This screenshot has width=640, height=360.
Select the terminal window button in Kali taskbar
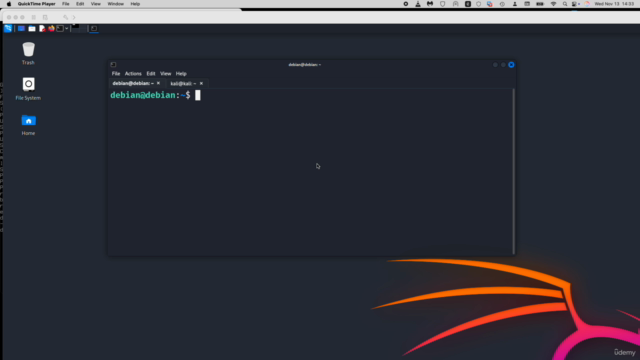[94, 29]
